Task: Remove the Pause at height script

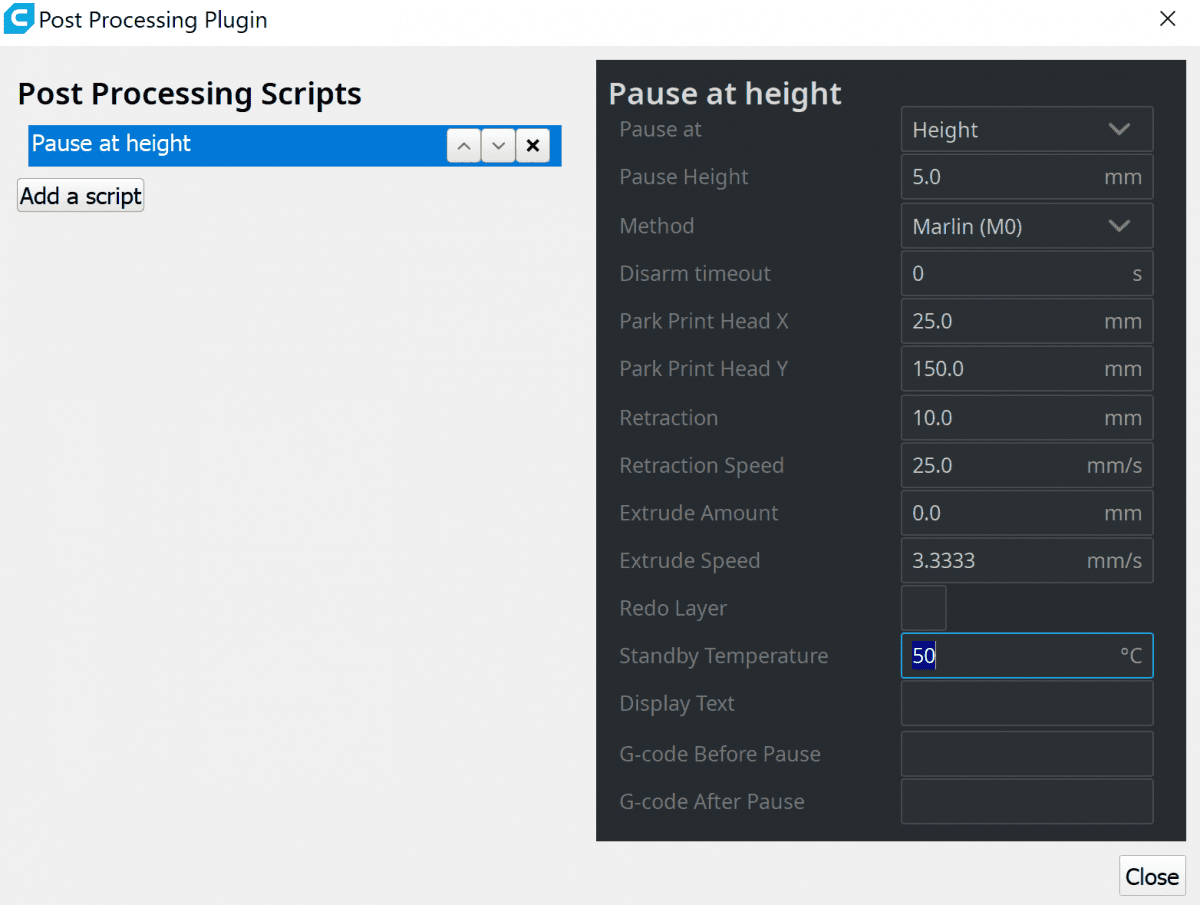Action: [x=533, y=146]
